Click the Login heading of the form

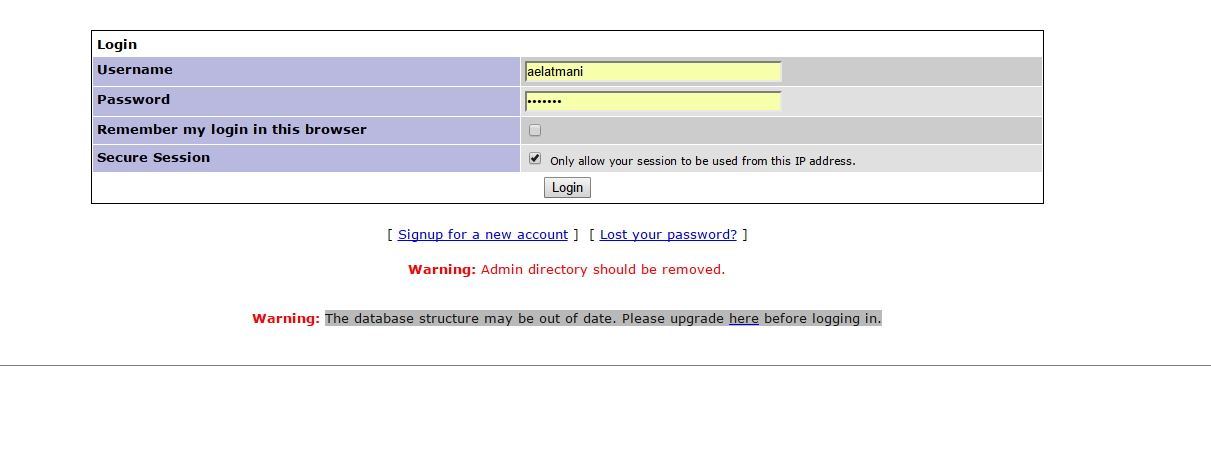tap(117, 45)
